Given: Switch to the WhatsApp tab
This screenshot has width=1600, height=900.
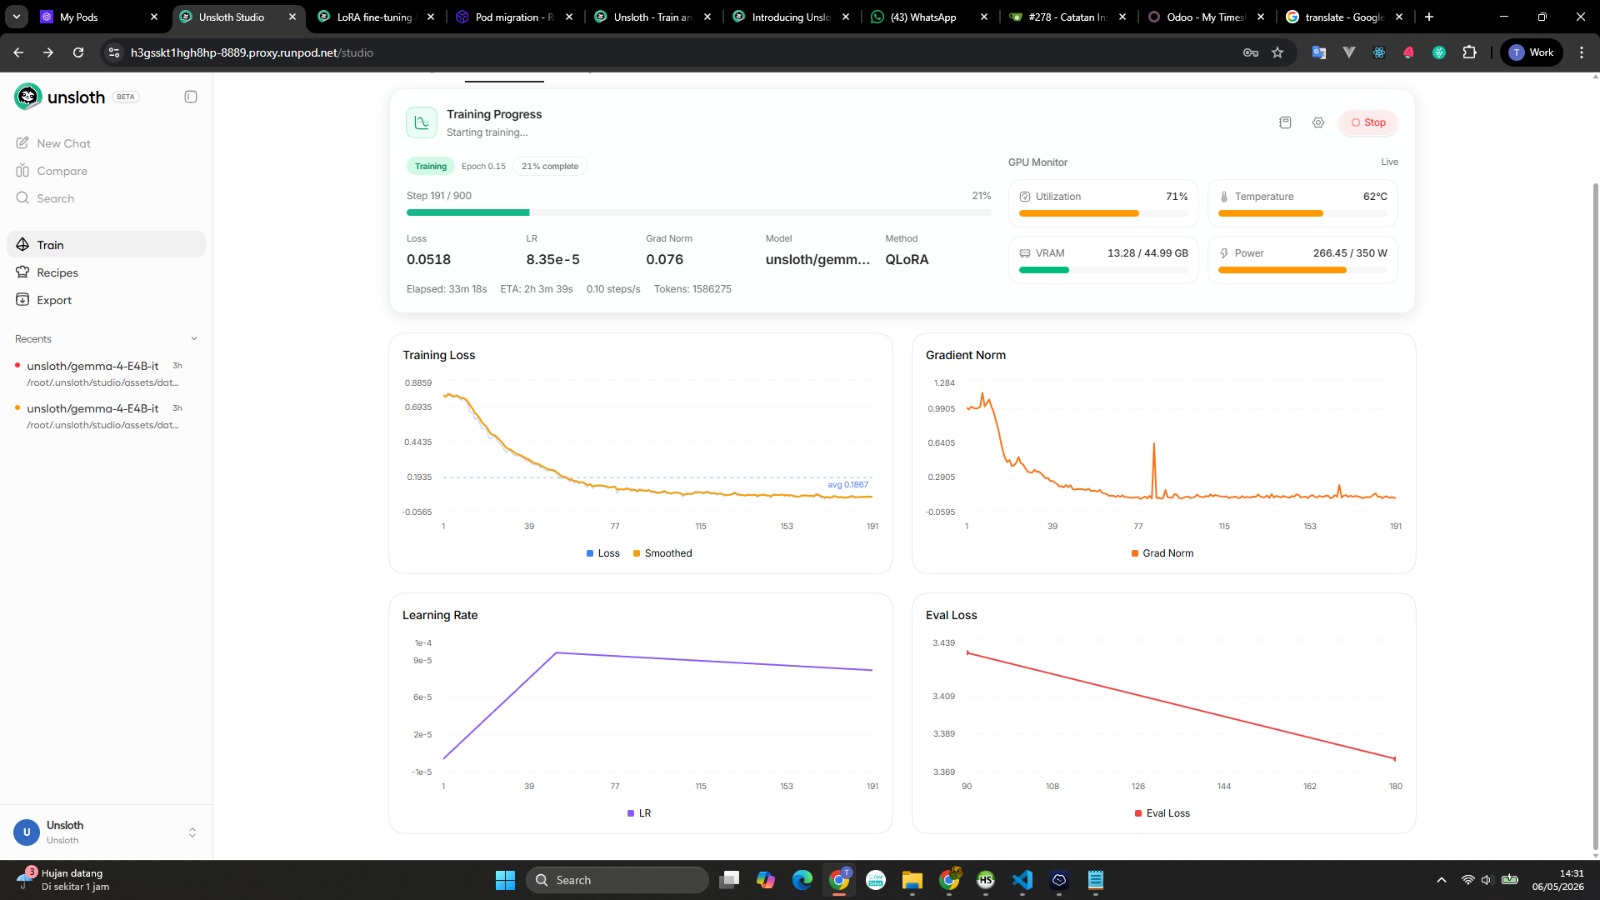Looking at the screenshot, I should pos(928,17).
